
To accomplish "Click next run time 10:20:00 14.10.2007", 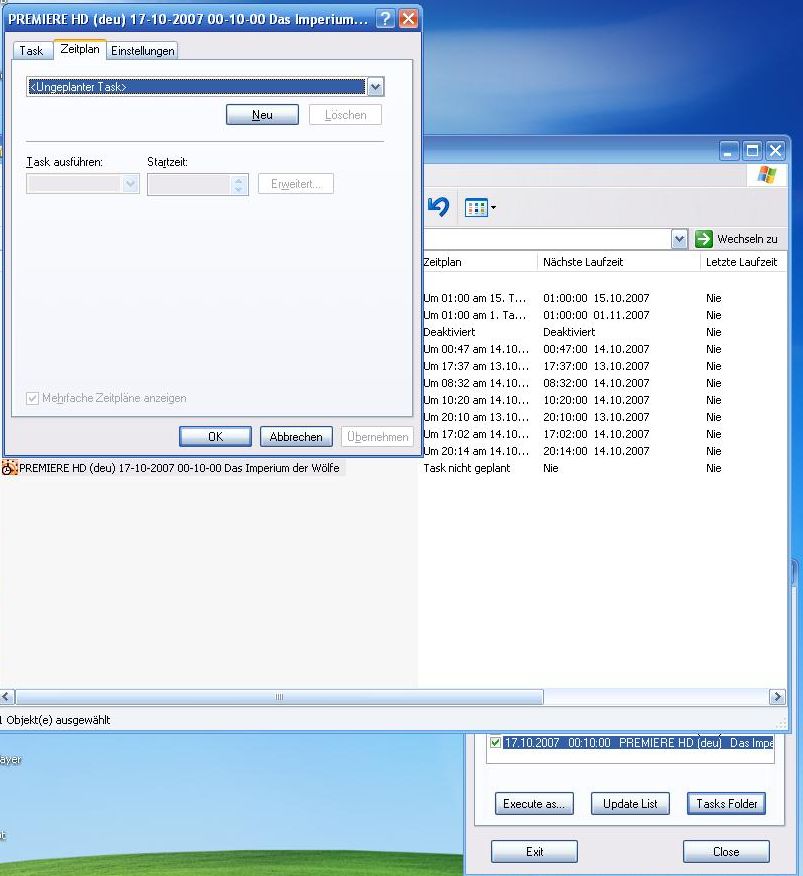I will coord(596,400).
